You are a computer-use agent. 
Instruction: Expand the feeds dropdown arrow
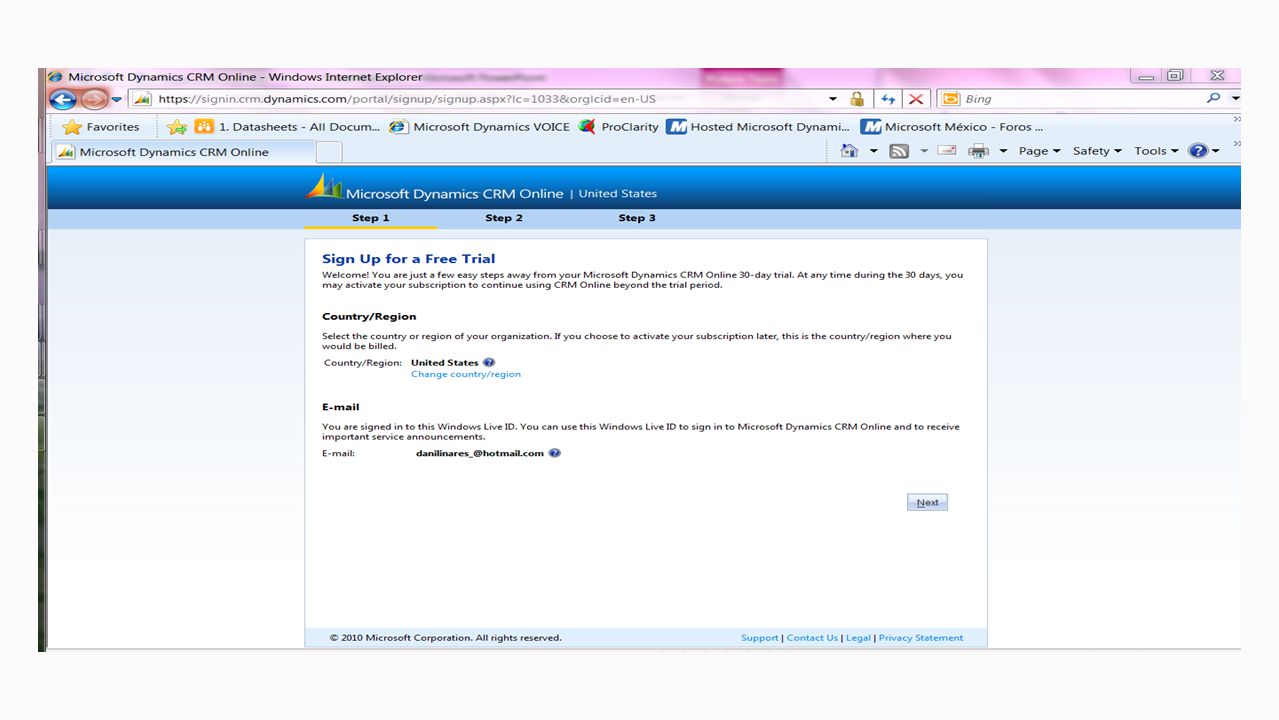924,151
